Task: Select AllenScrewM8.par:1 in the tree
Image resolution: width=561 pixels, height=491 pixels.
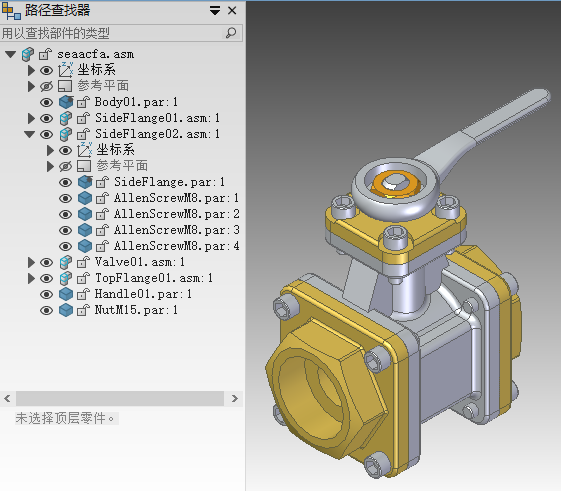Action: [x=176, y=198]
